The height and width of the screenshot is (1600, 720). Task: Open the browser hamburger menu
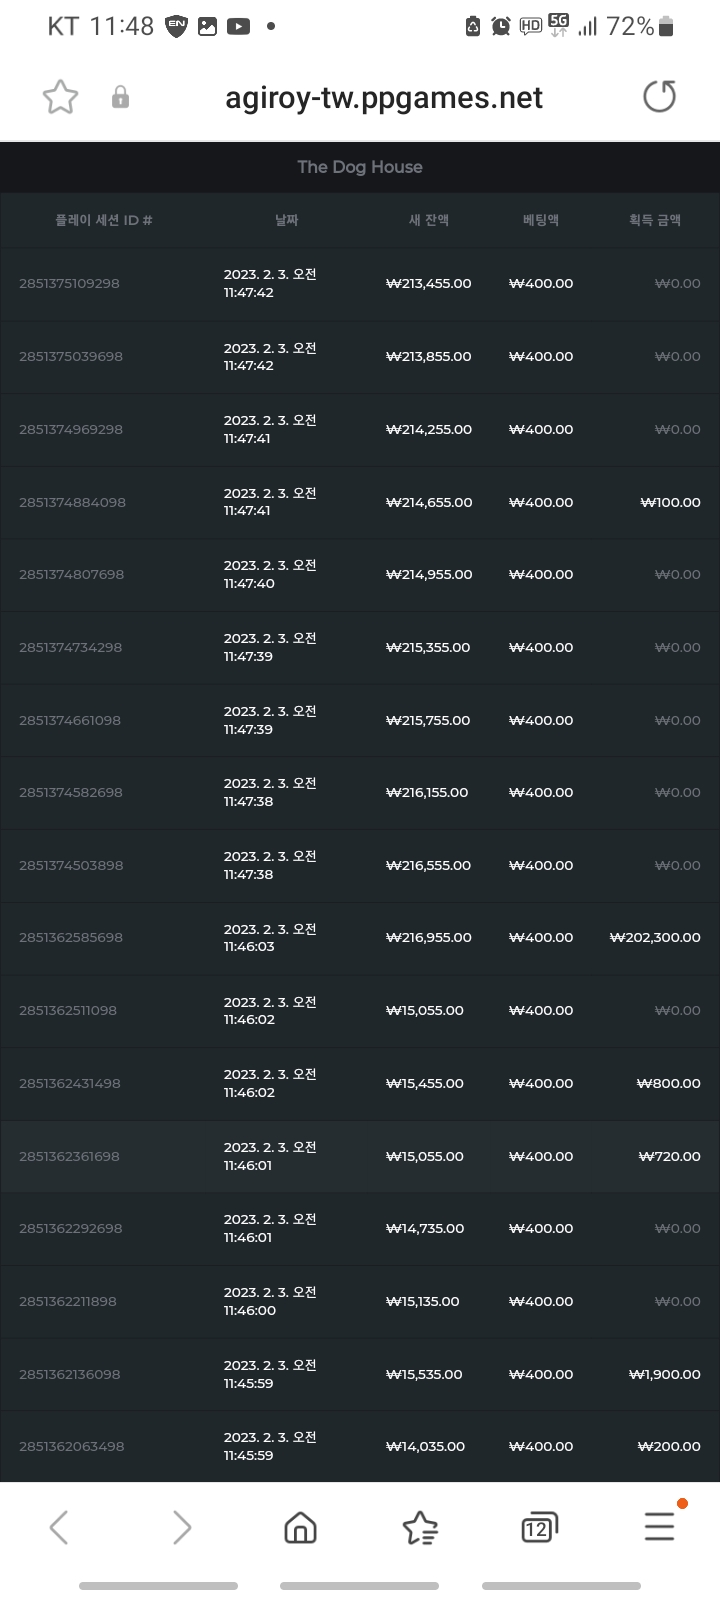(660, 1526)
